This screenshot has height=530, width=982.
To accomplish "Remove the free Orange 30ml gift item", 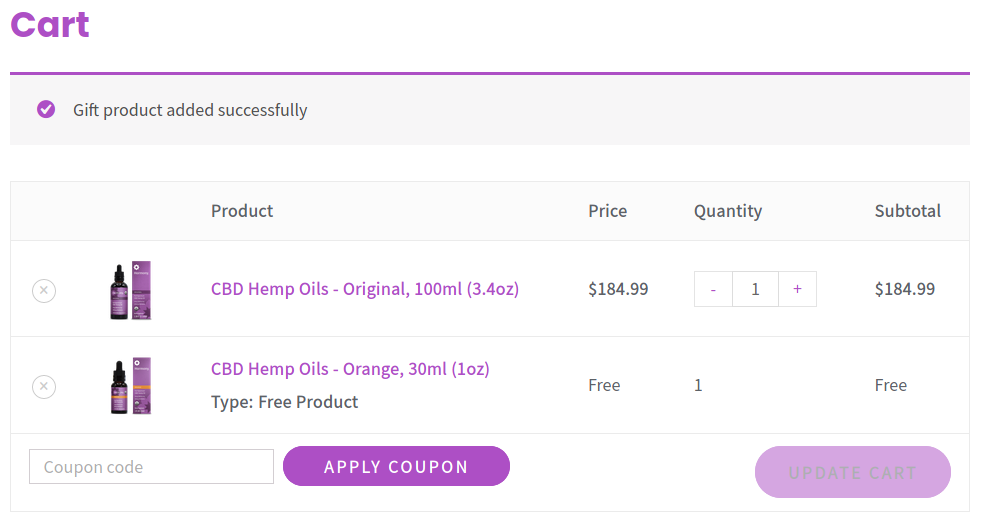I will click(44, 386).
